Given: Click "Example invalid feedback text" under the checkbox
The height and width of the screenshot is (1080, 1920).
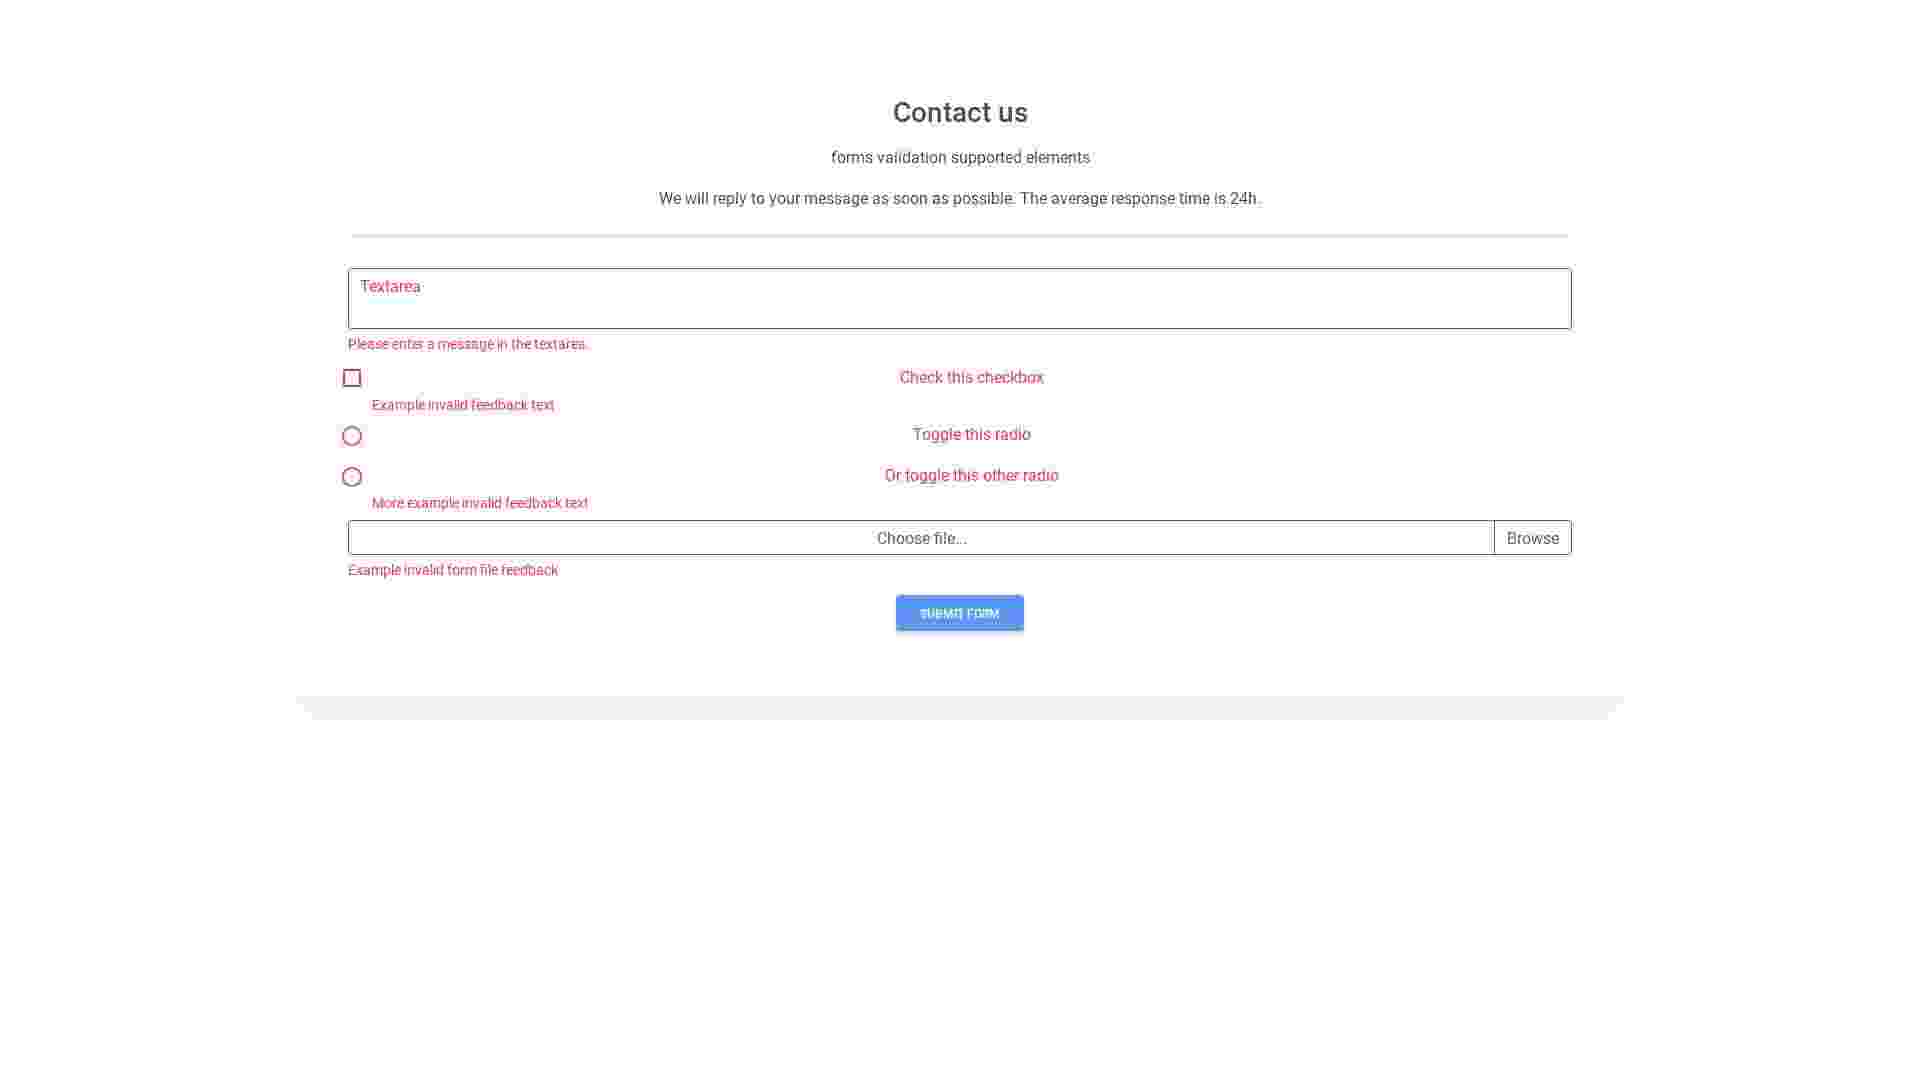Looking at the screenshot, I should 463,405.
